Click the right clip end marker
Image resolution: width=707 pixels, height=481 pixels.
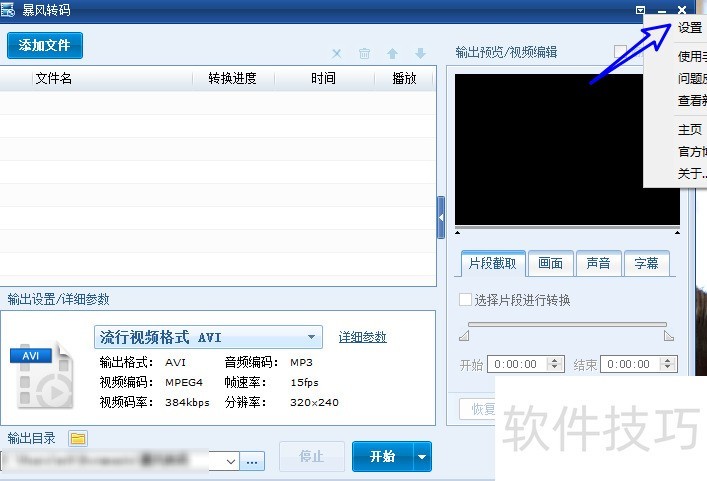coord(669,336)
